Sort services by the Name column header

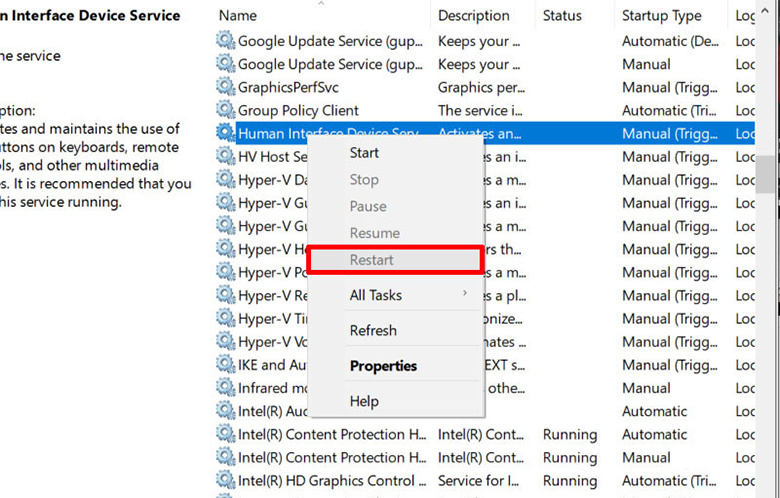(238, 16)
